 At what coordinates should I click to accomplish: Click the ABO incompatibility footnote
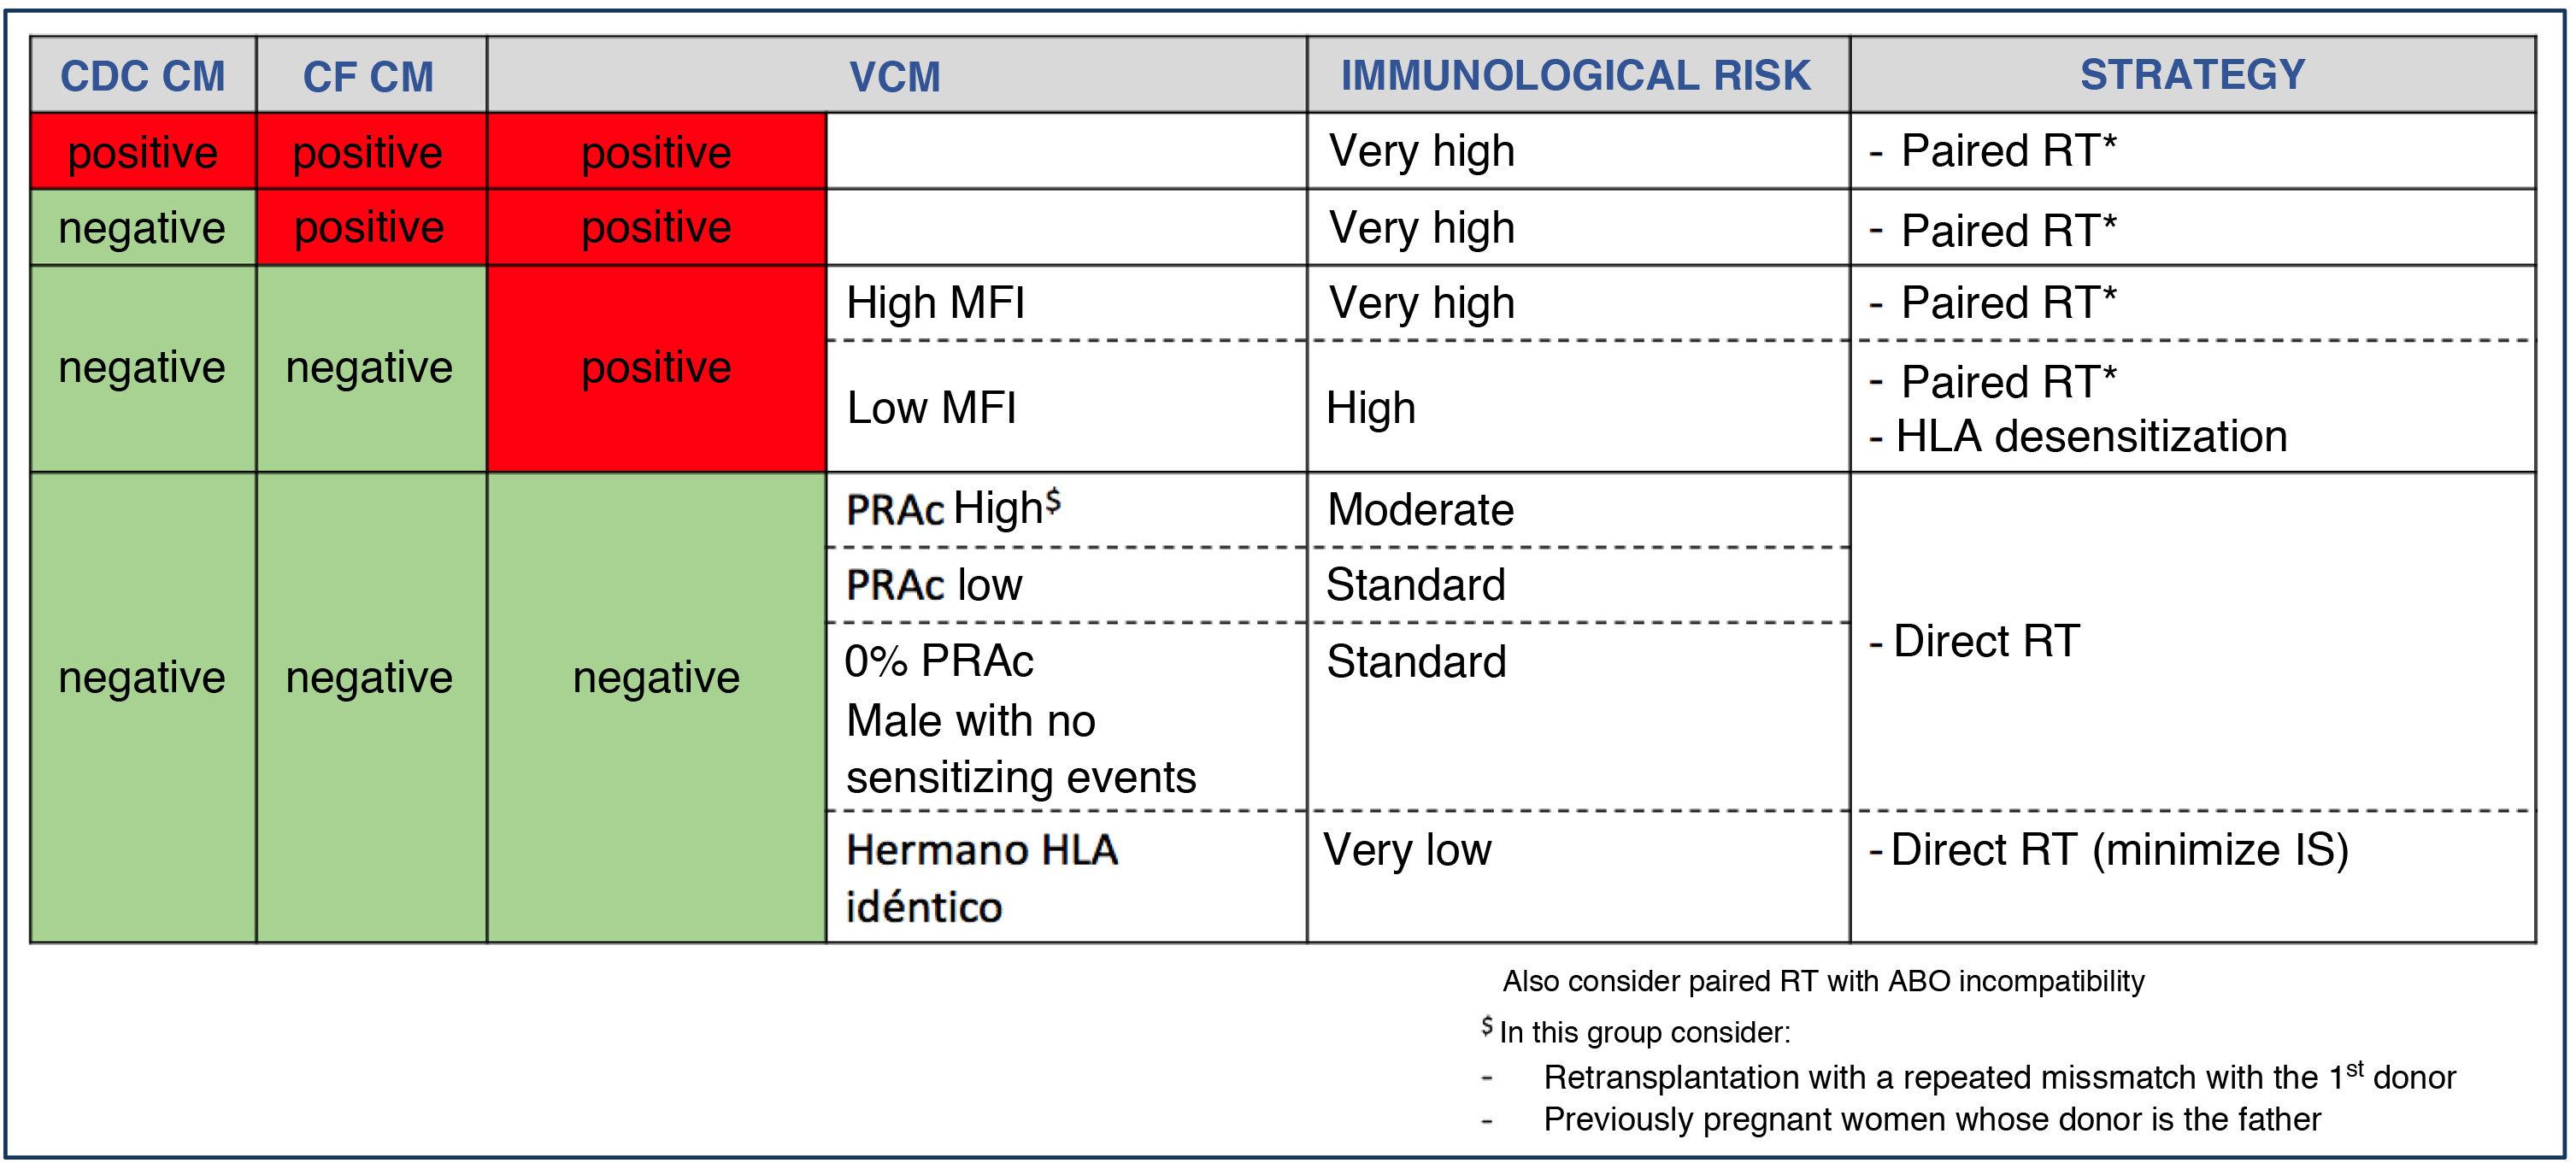1823,981
